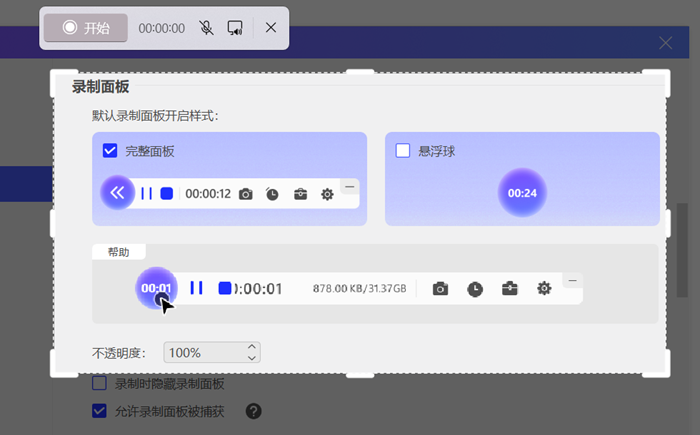Pause icon in 完整面板 preview

click(146, 193)
